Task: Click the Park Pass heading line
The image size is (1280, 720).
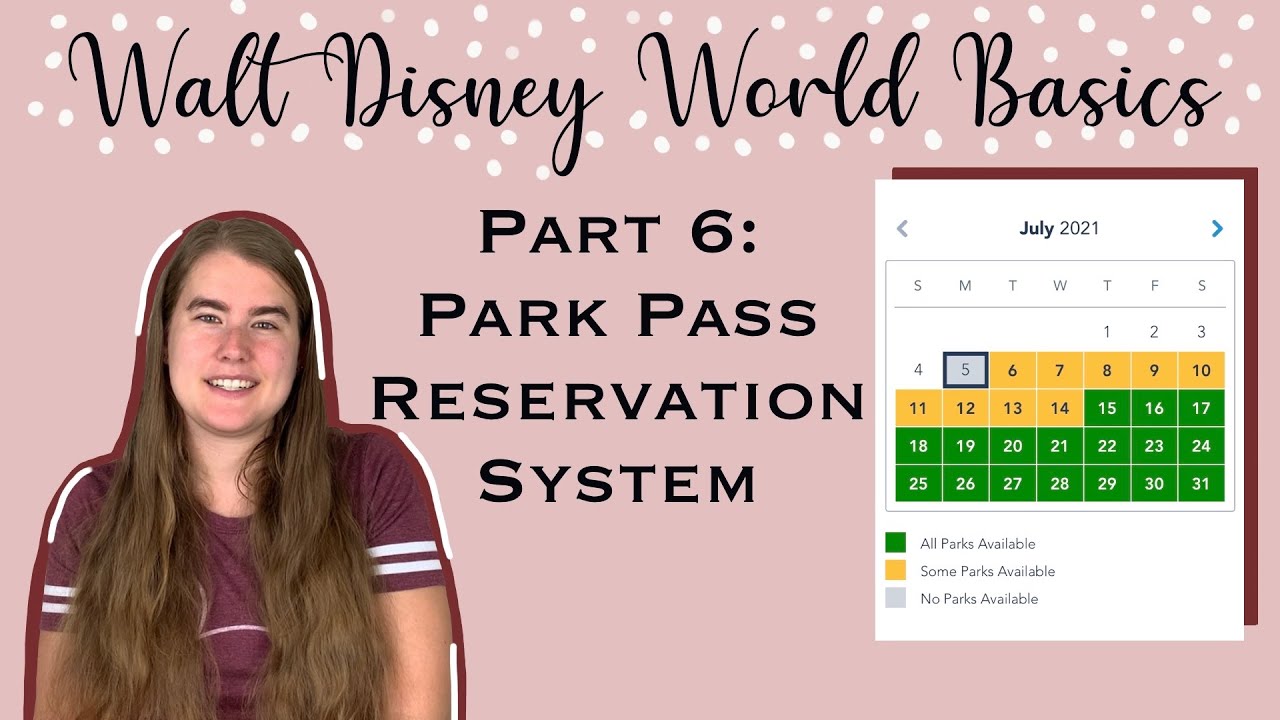Action: point(618,317)
